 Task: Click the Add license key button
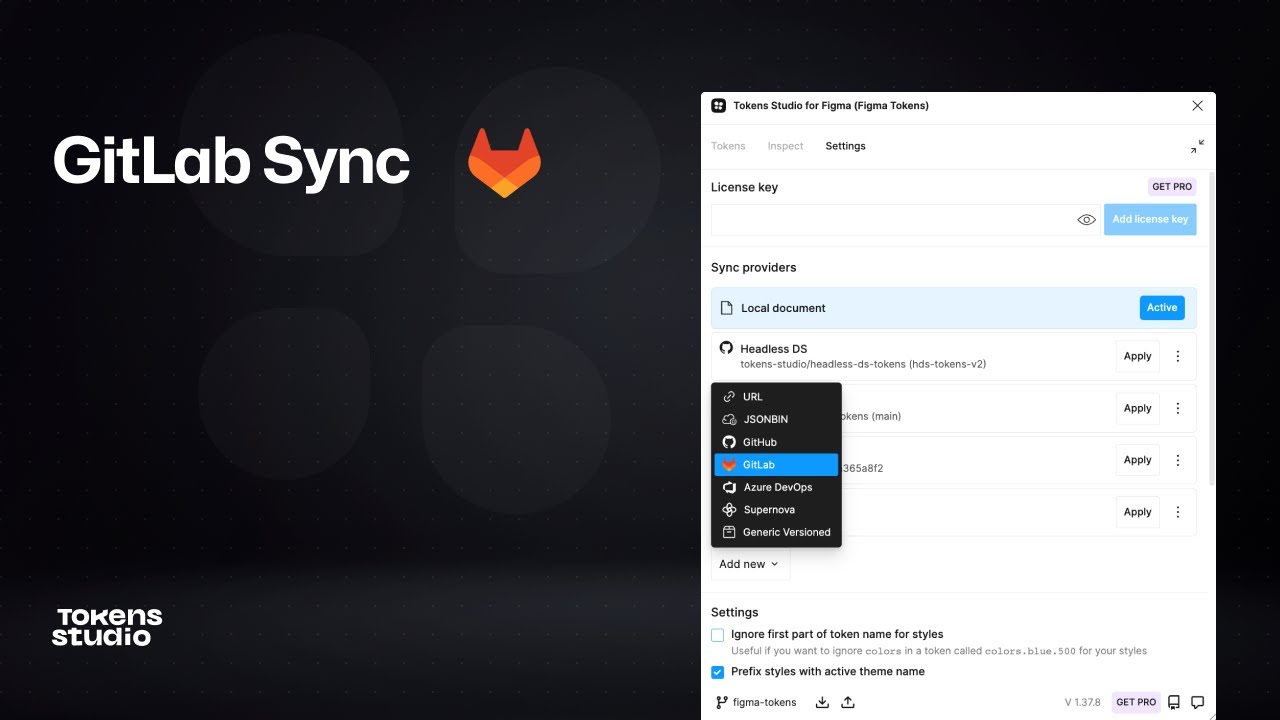pyautogui.click(x=1150, y=219)
